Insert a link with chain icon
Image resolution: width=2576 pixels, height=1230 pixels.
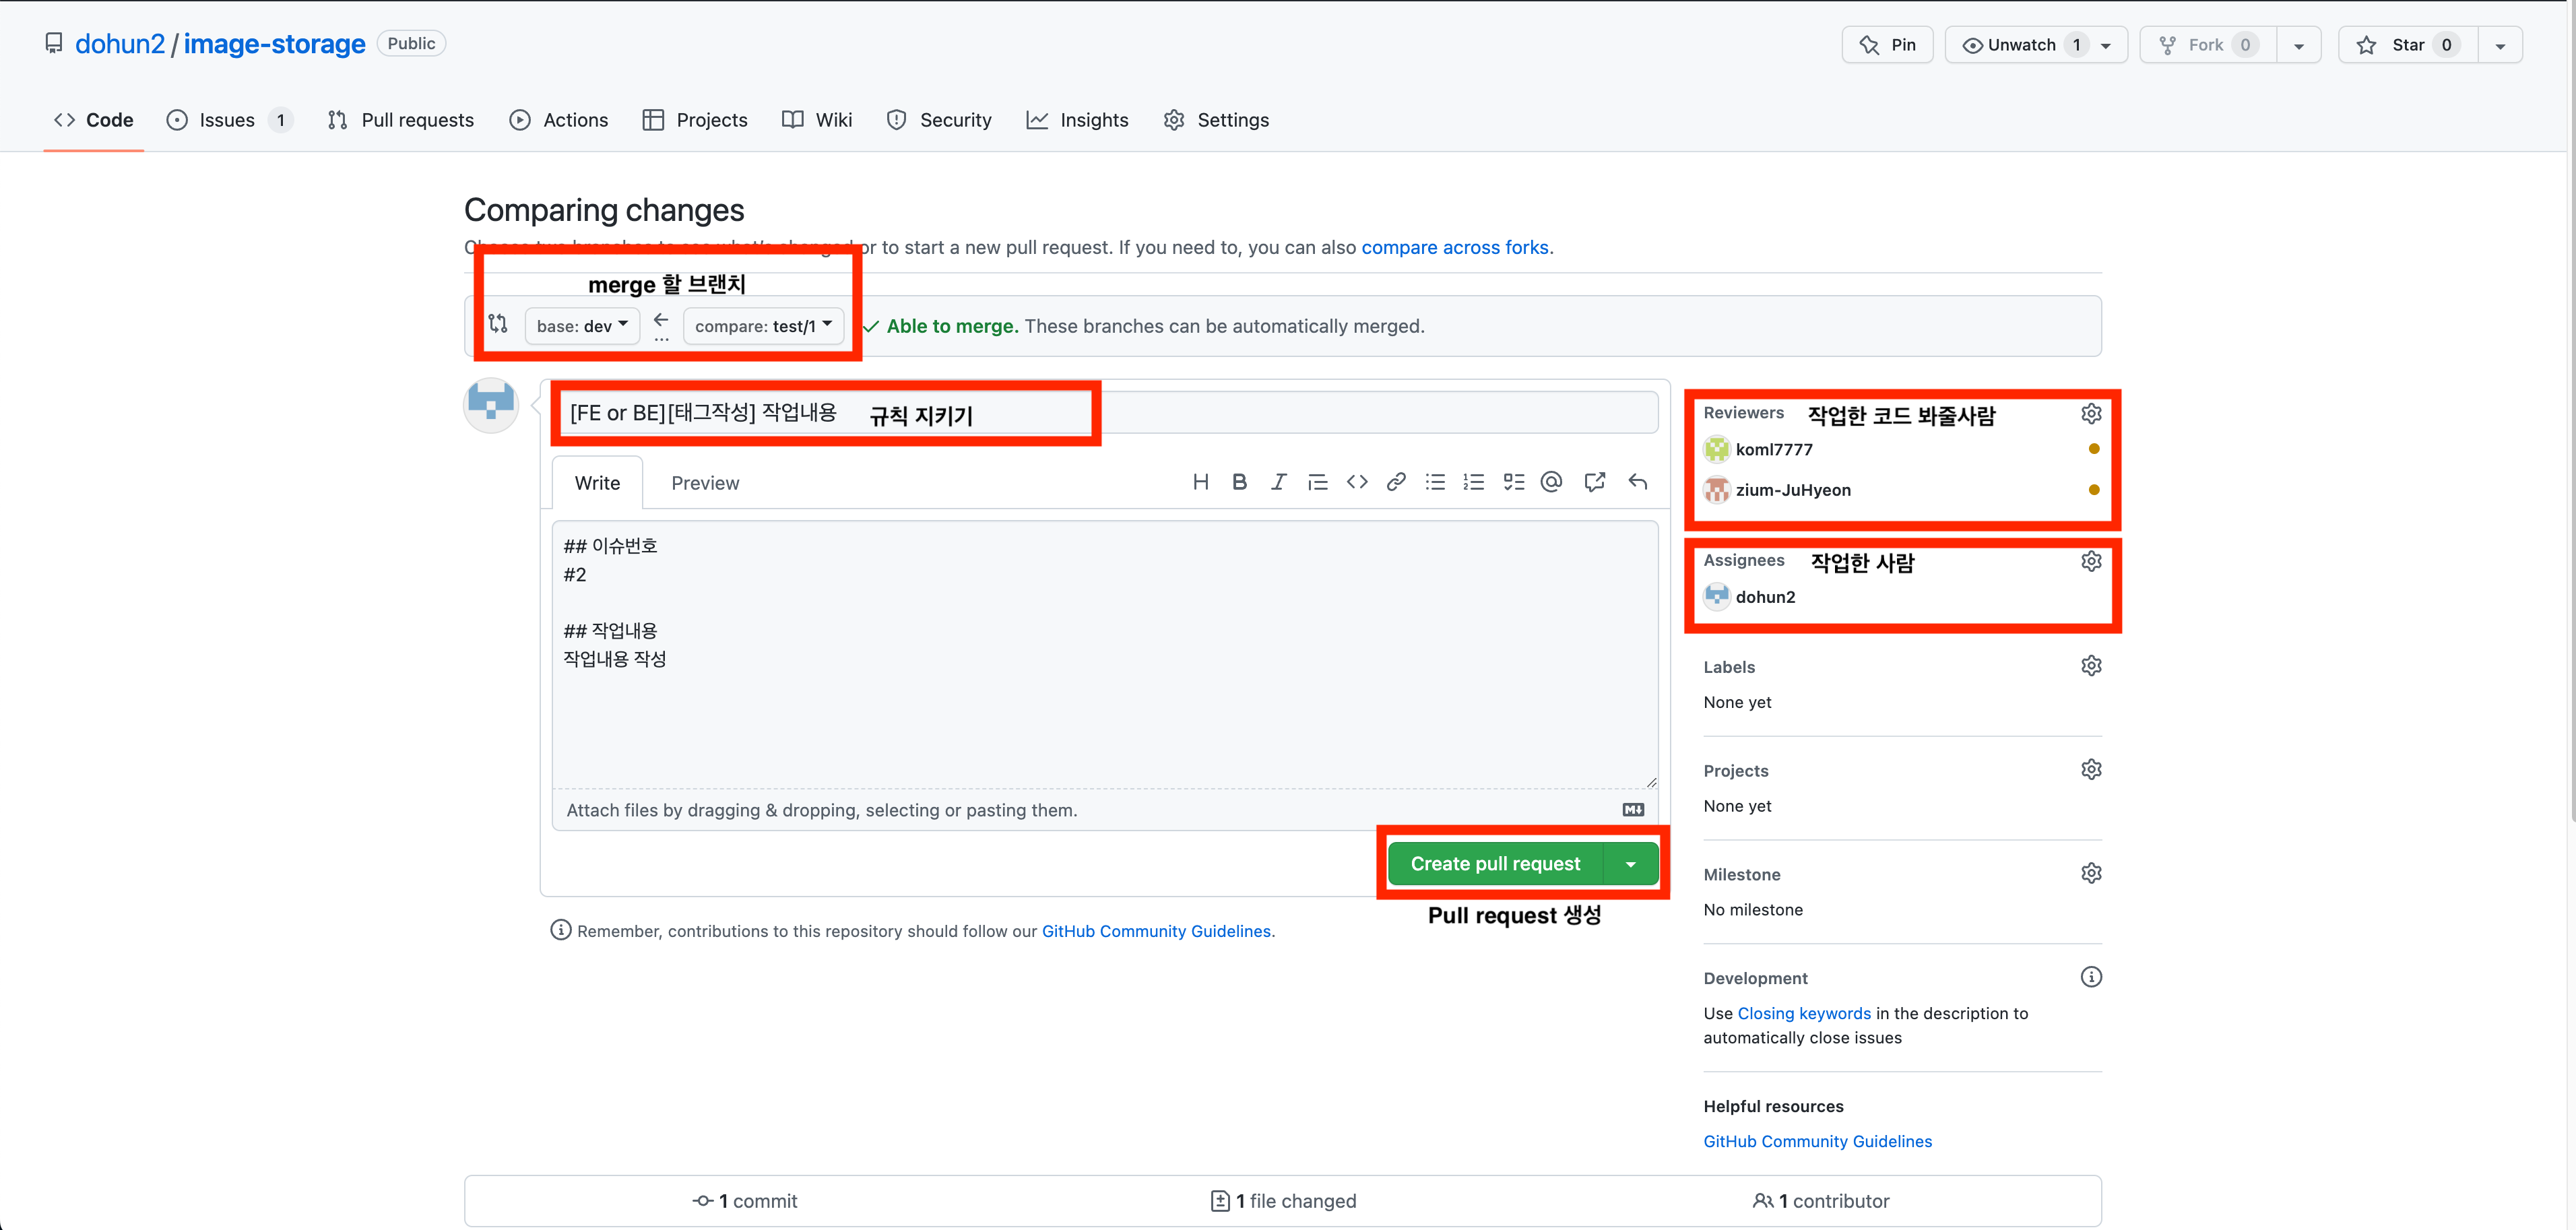click(1396, 482)
